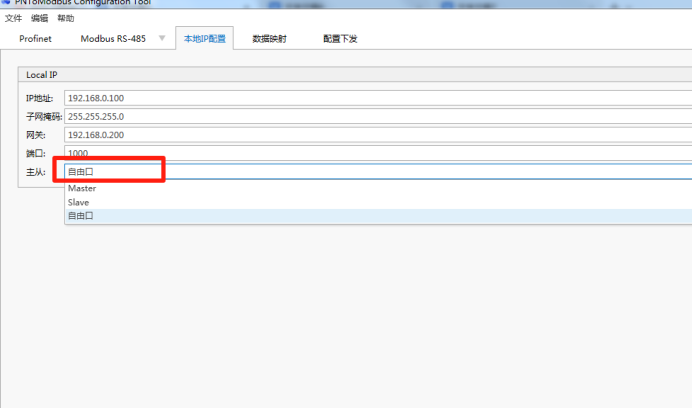
Task: Open the 编辑 menu
Action: 39,18
